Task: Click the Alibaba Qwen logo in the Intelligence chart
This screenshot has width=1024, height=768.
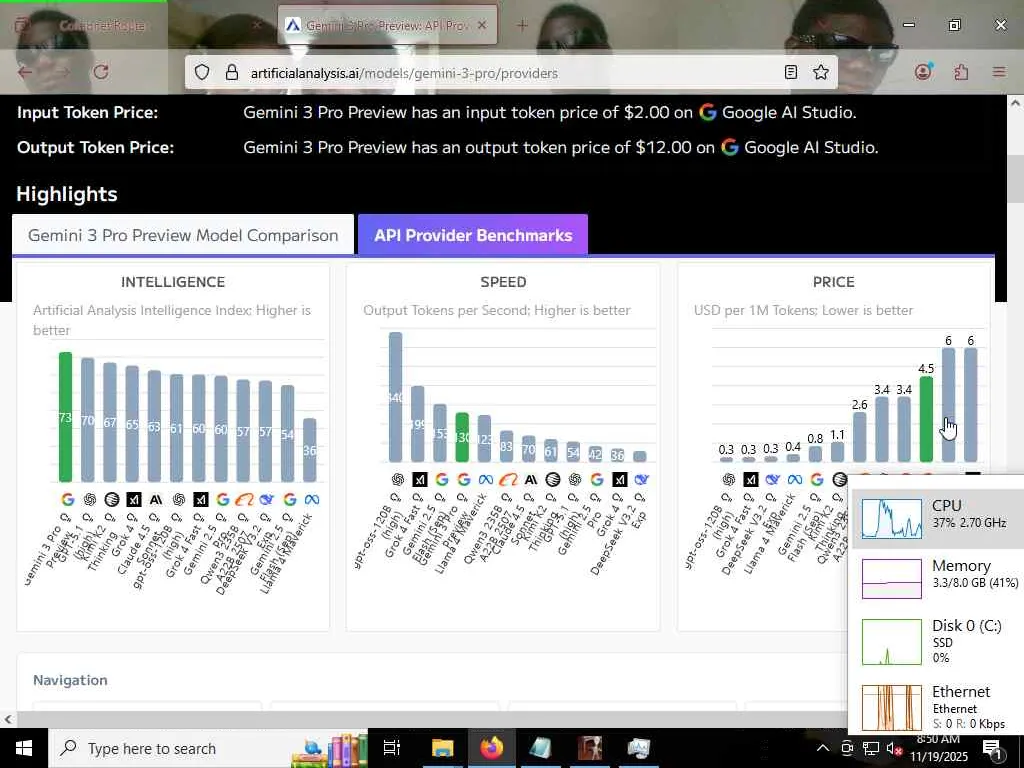Action: tap(244, 500)
